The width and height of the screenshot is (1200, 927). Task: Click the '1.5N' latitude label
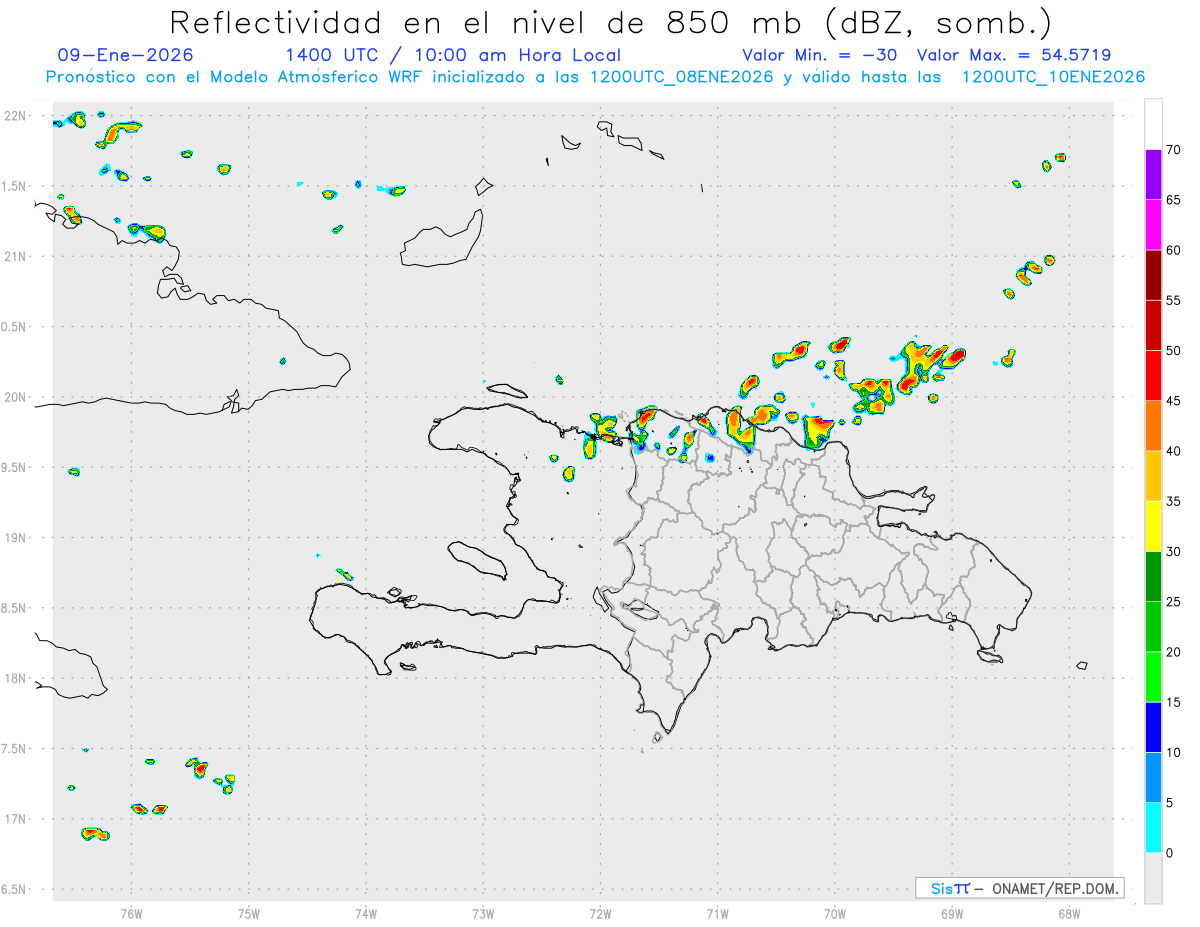pos(15,186)
